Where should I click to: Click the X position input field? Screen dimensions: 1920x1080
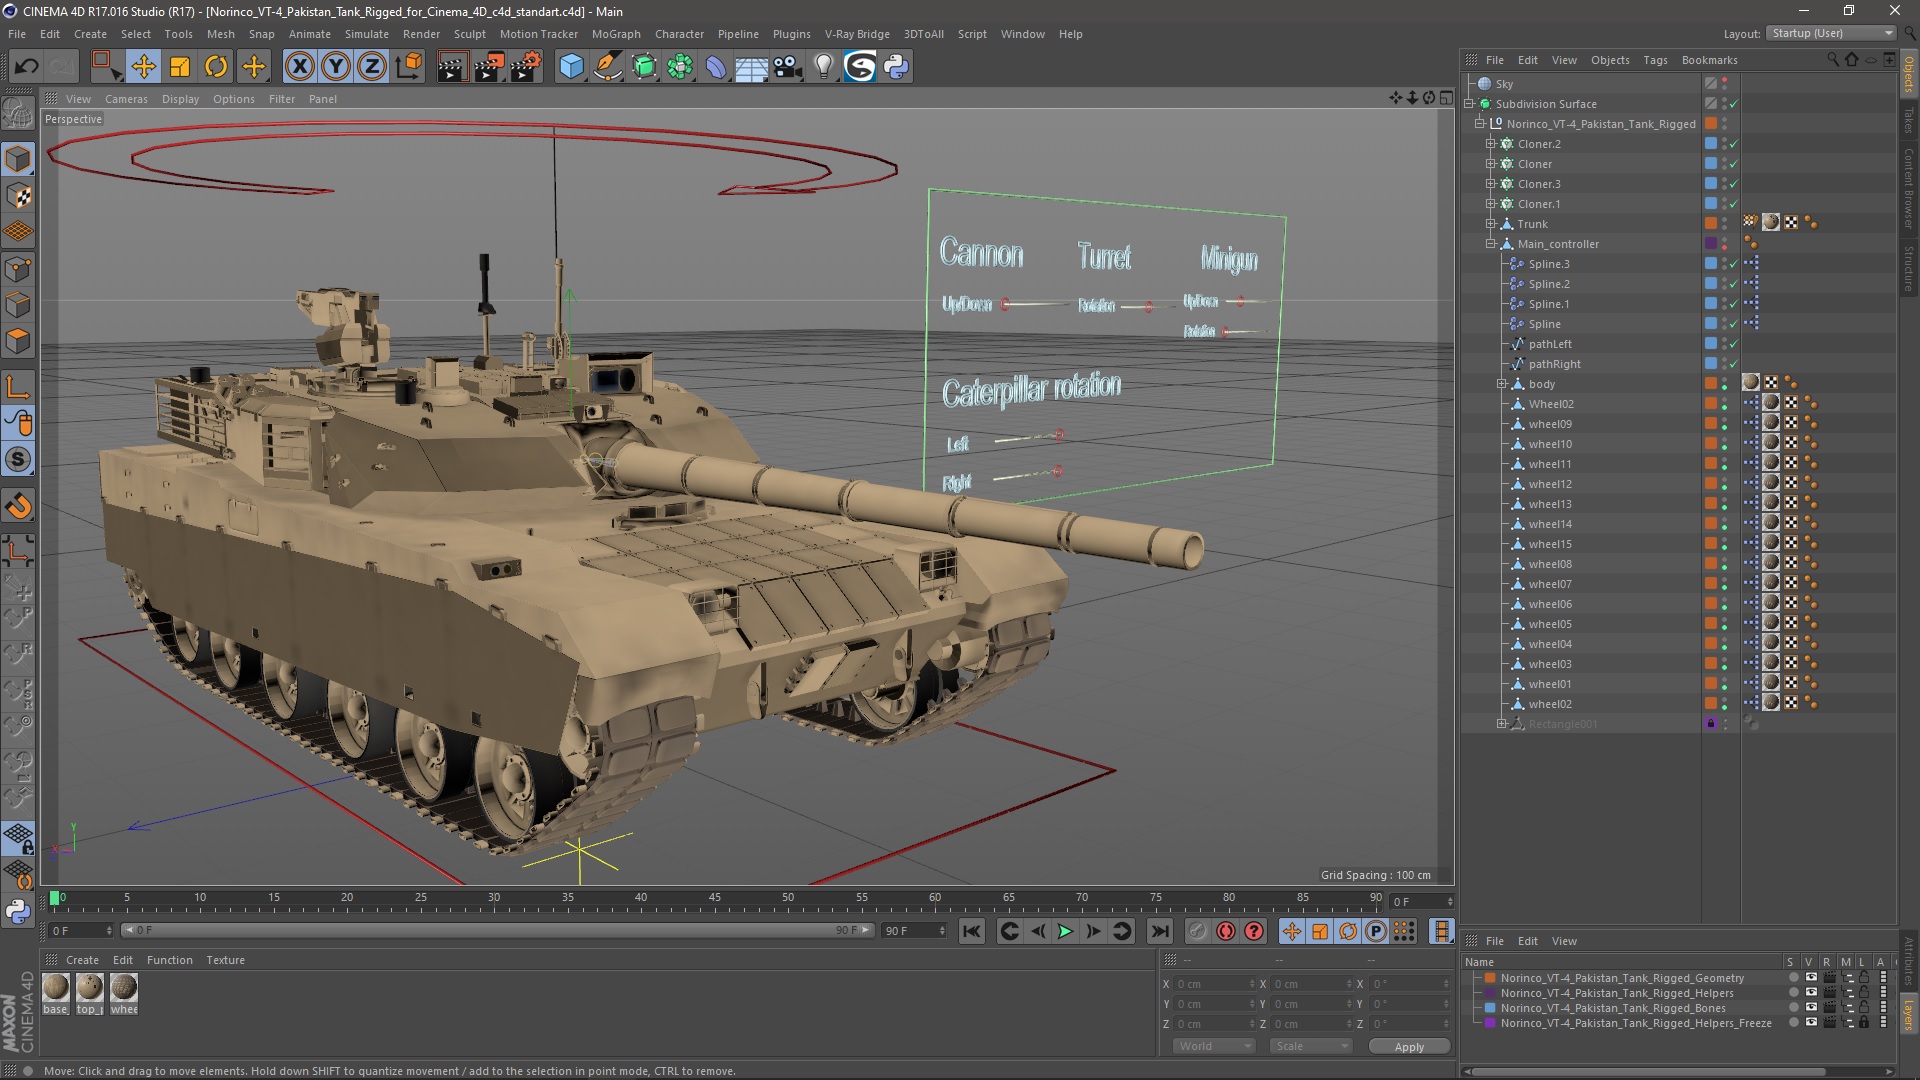tap(1216, 984)
